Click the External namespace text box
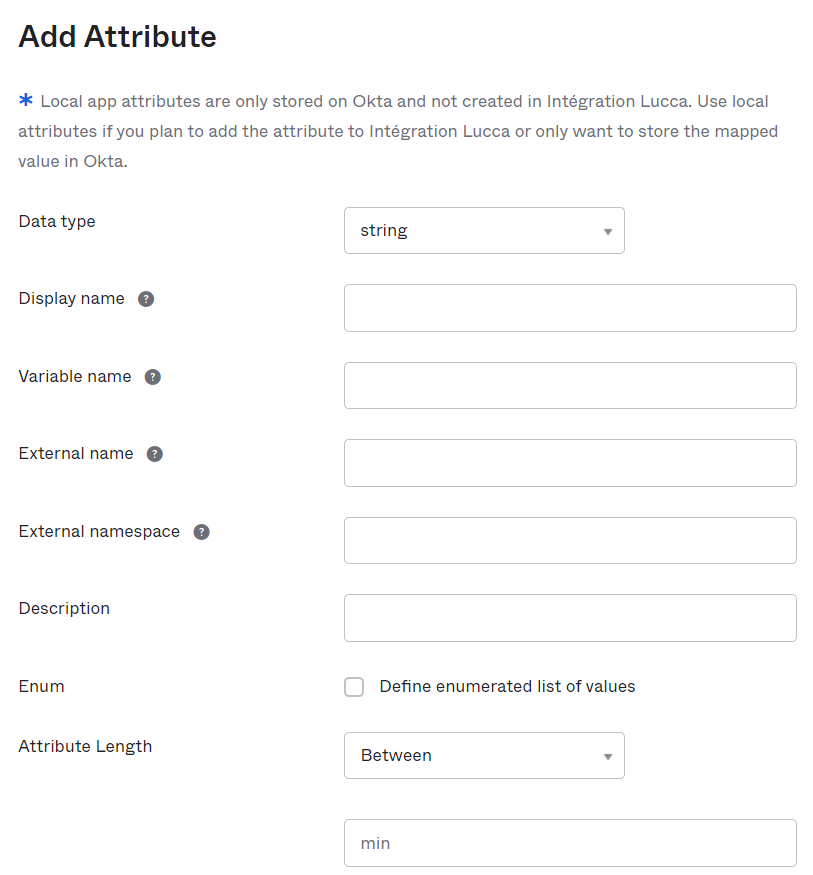The image size is (813, 875). click(570, 541)
